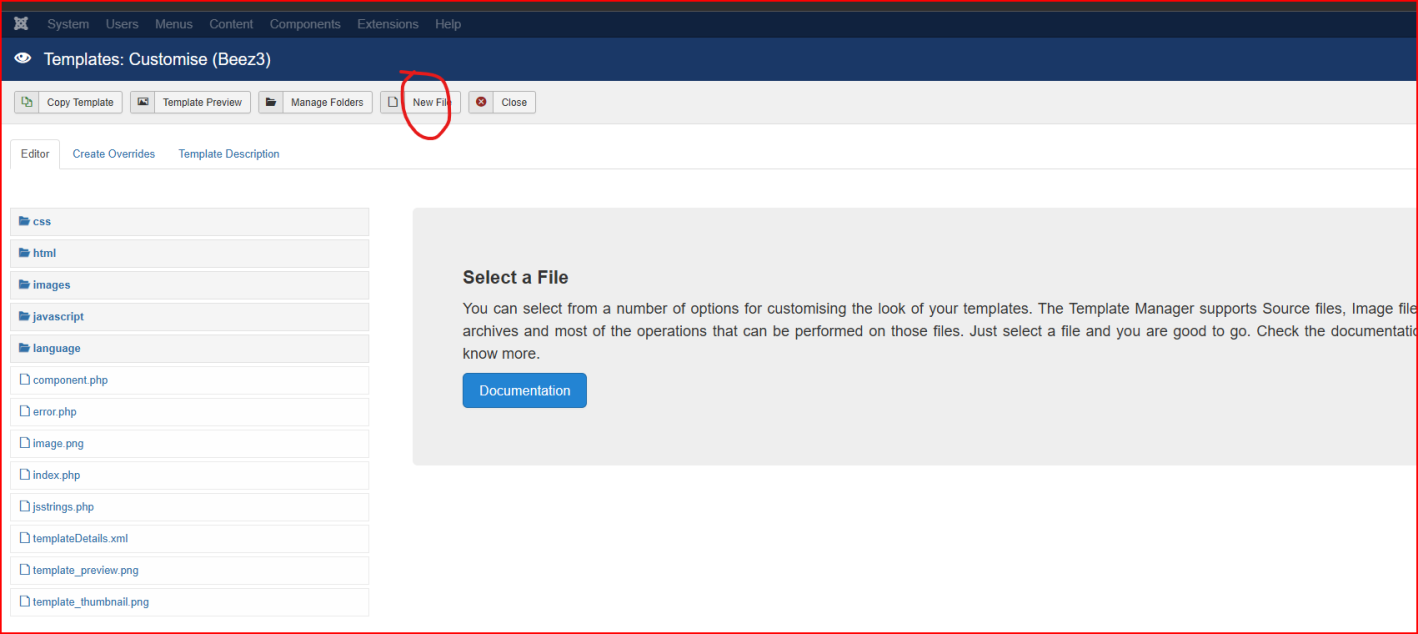Open the Extensions menu
1418x634 pixels.
point(388,24)
